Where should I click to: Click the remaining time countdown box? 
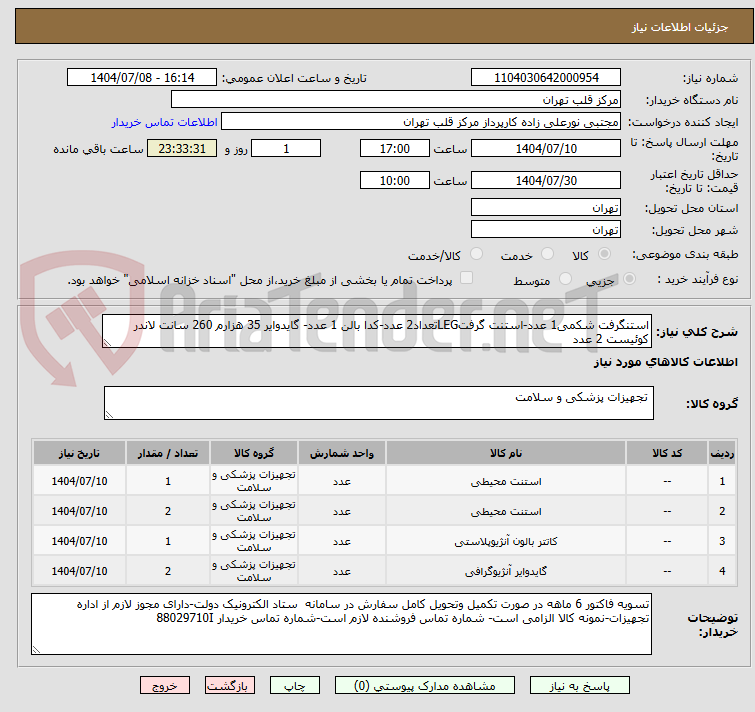(181, 148)
